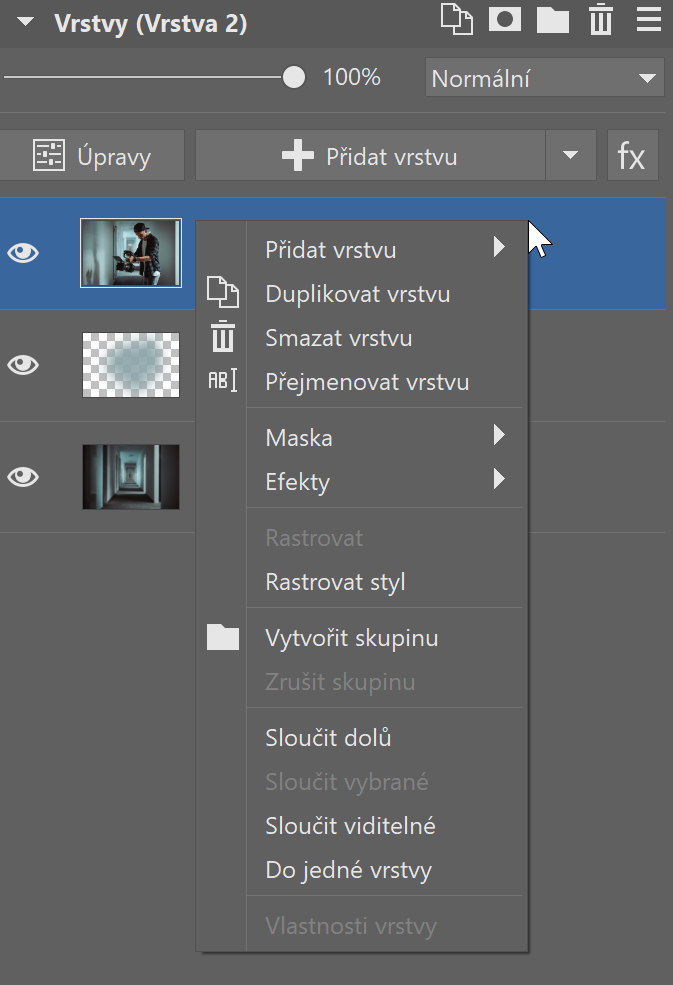The height and width of the screenshot is (985, 673).
Task: Click the fx effects button
Action: (x=632, y=156)
